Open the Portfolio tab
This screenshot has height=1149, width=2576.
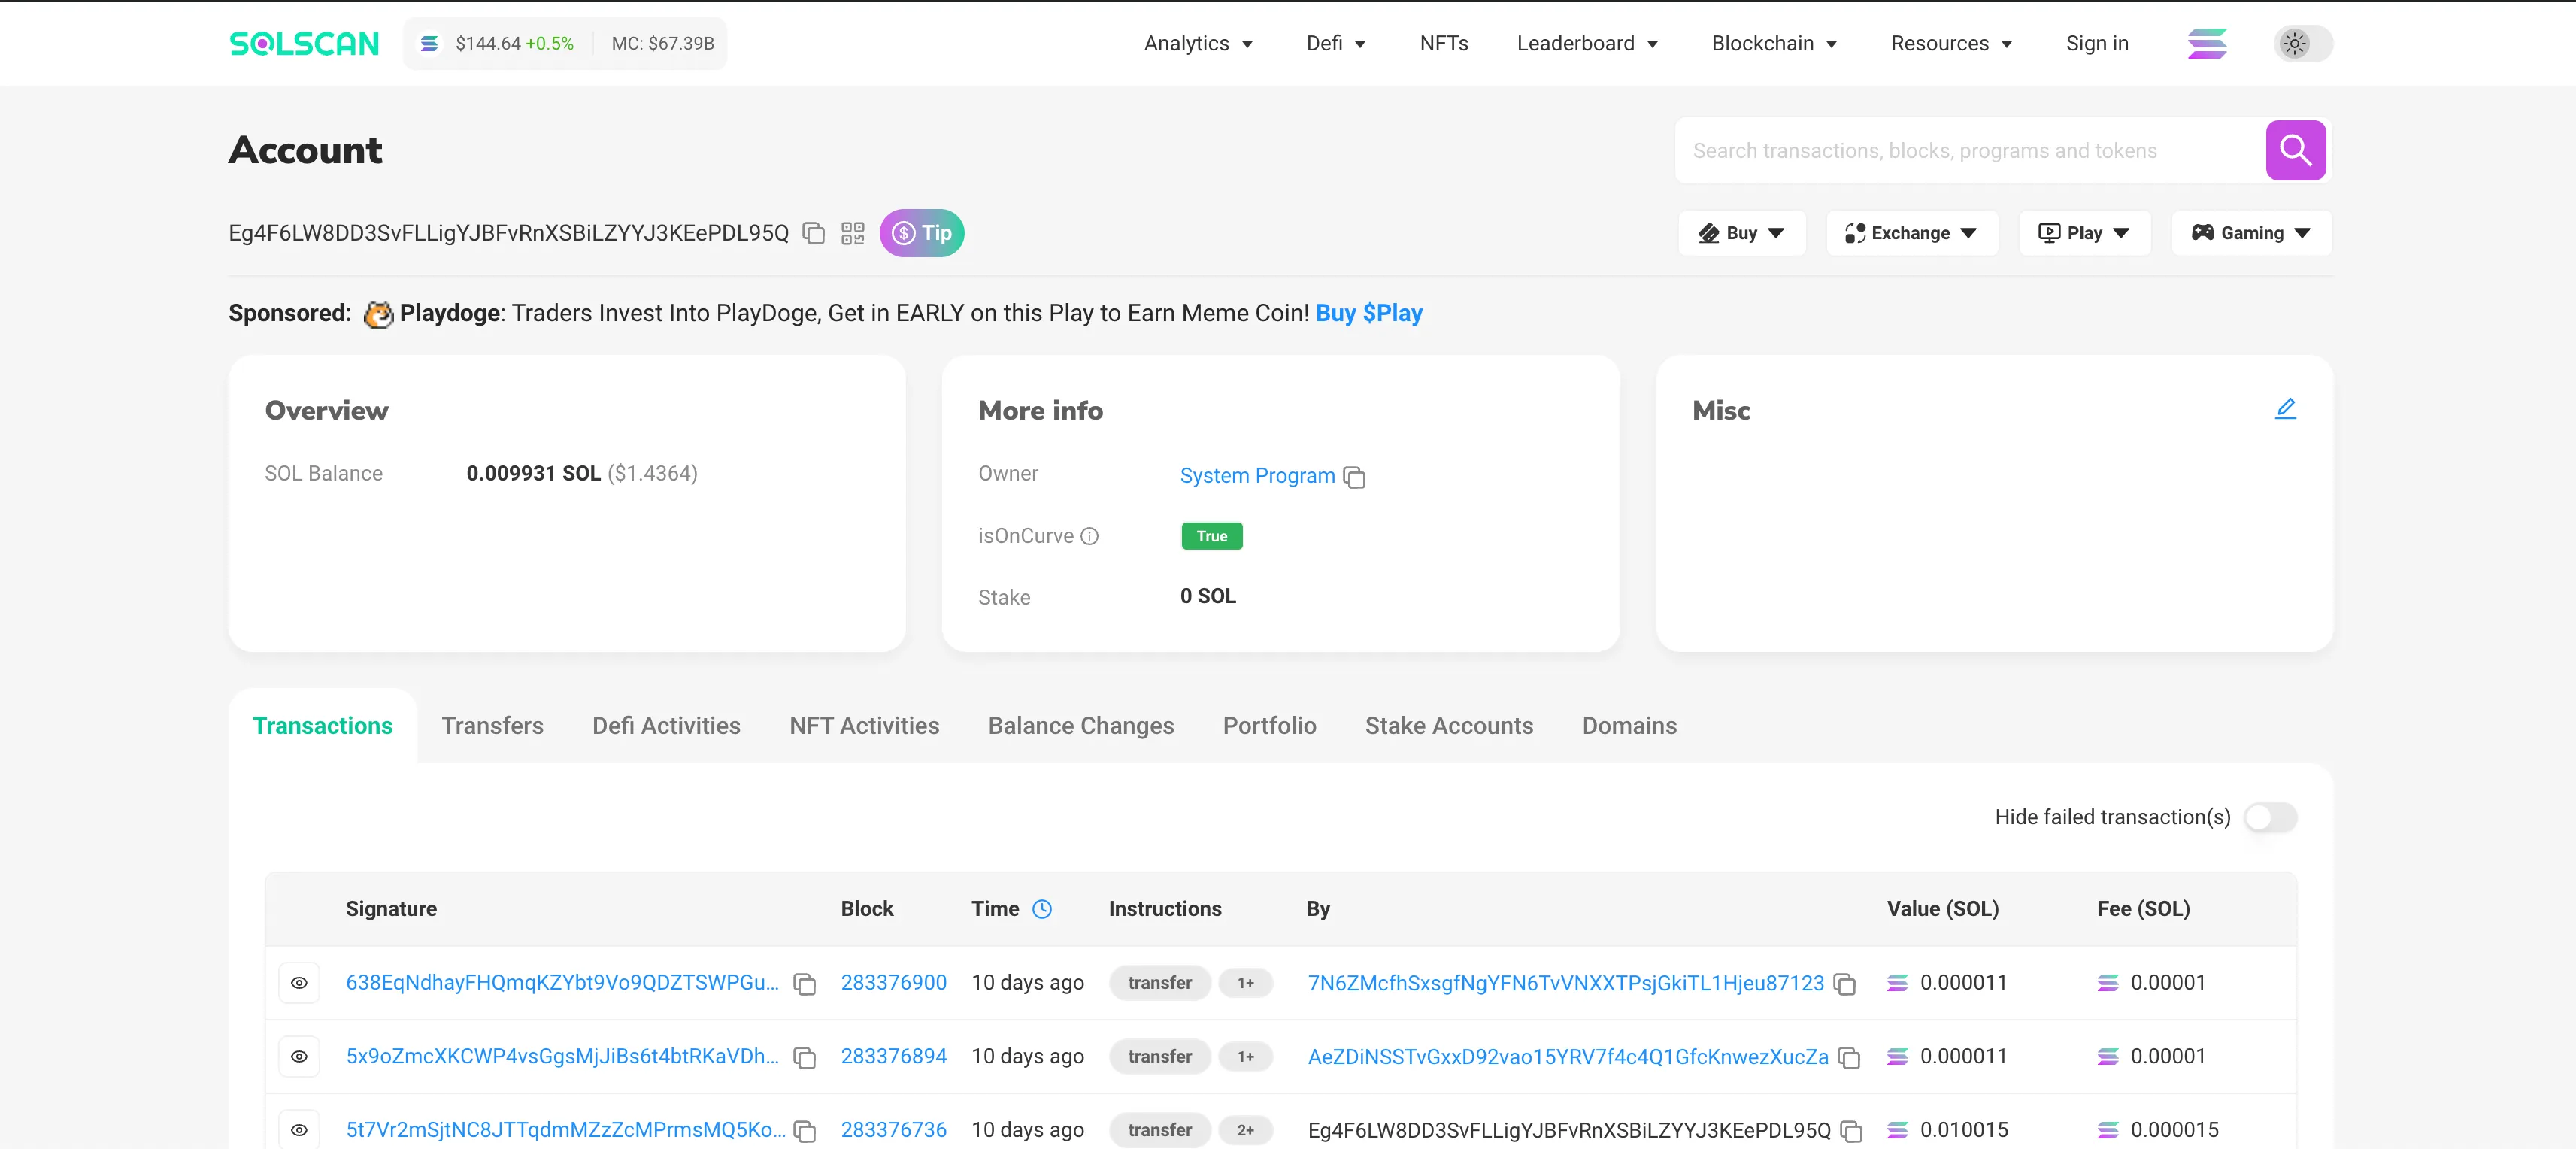[1269, 726]
